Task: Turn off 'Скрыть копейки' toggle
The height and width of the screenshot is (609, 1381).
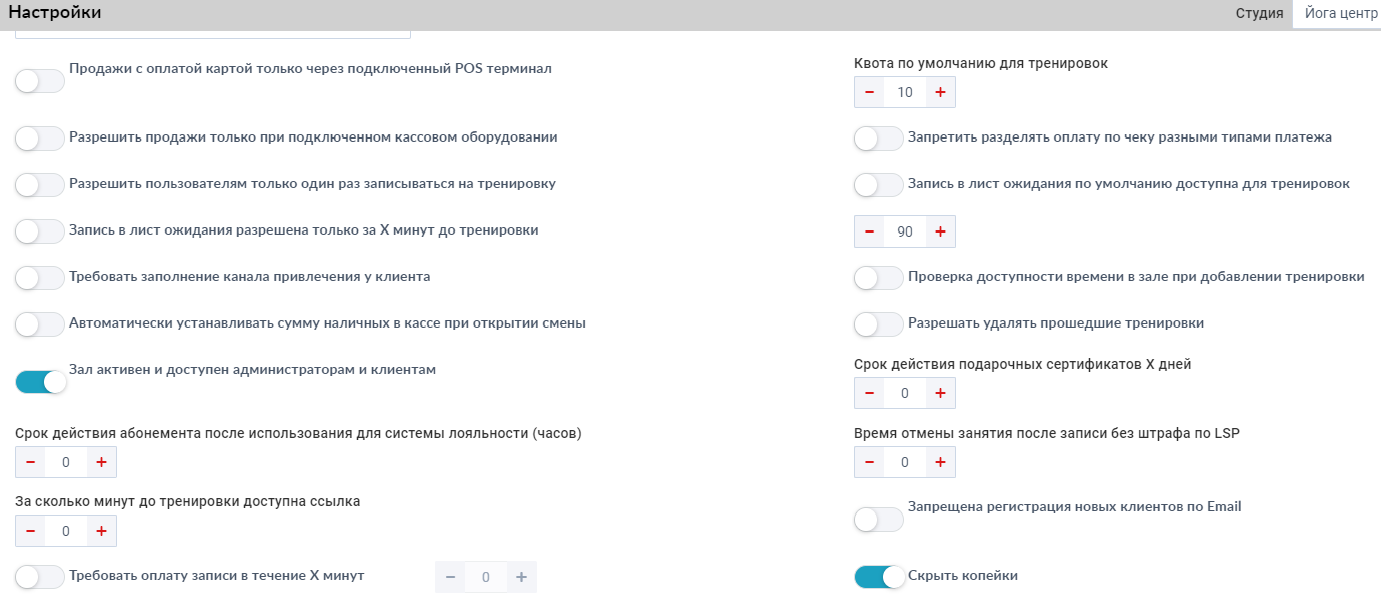Action: pyautogui.click(x=879, y=577)
